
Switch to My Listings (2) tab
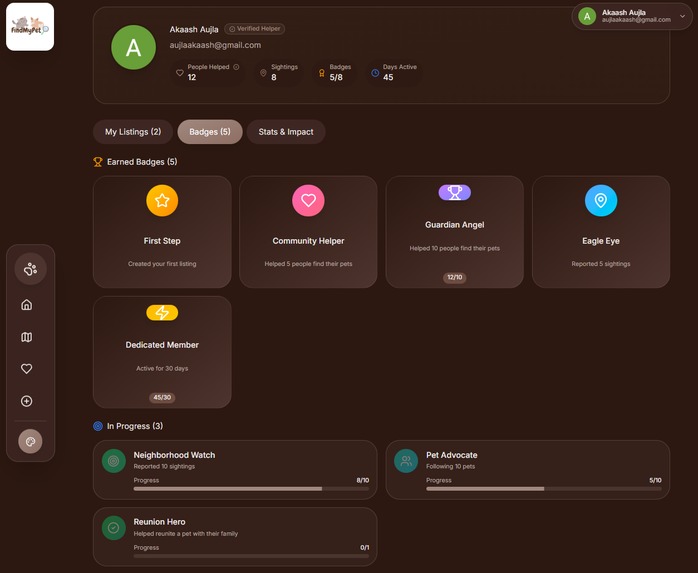pos(133,132)
